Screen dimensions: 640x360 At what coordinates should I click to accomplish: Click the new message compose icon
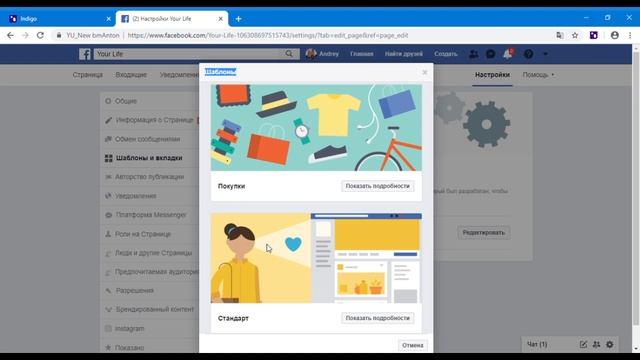583,344
